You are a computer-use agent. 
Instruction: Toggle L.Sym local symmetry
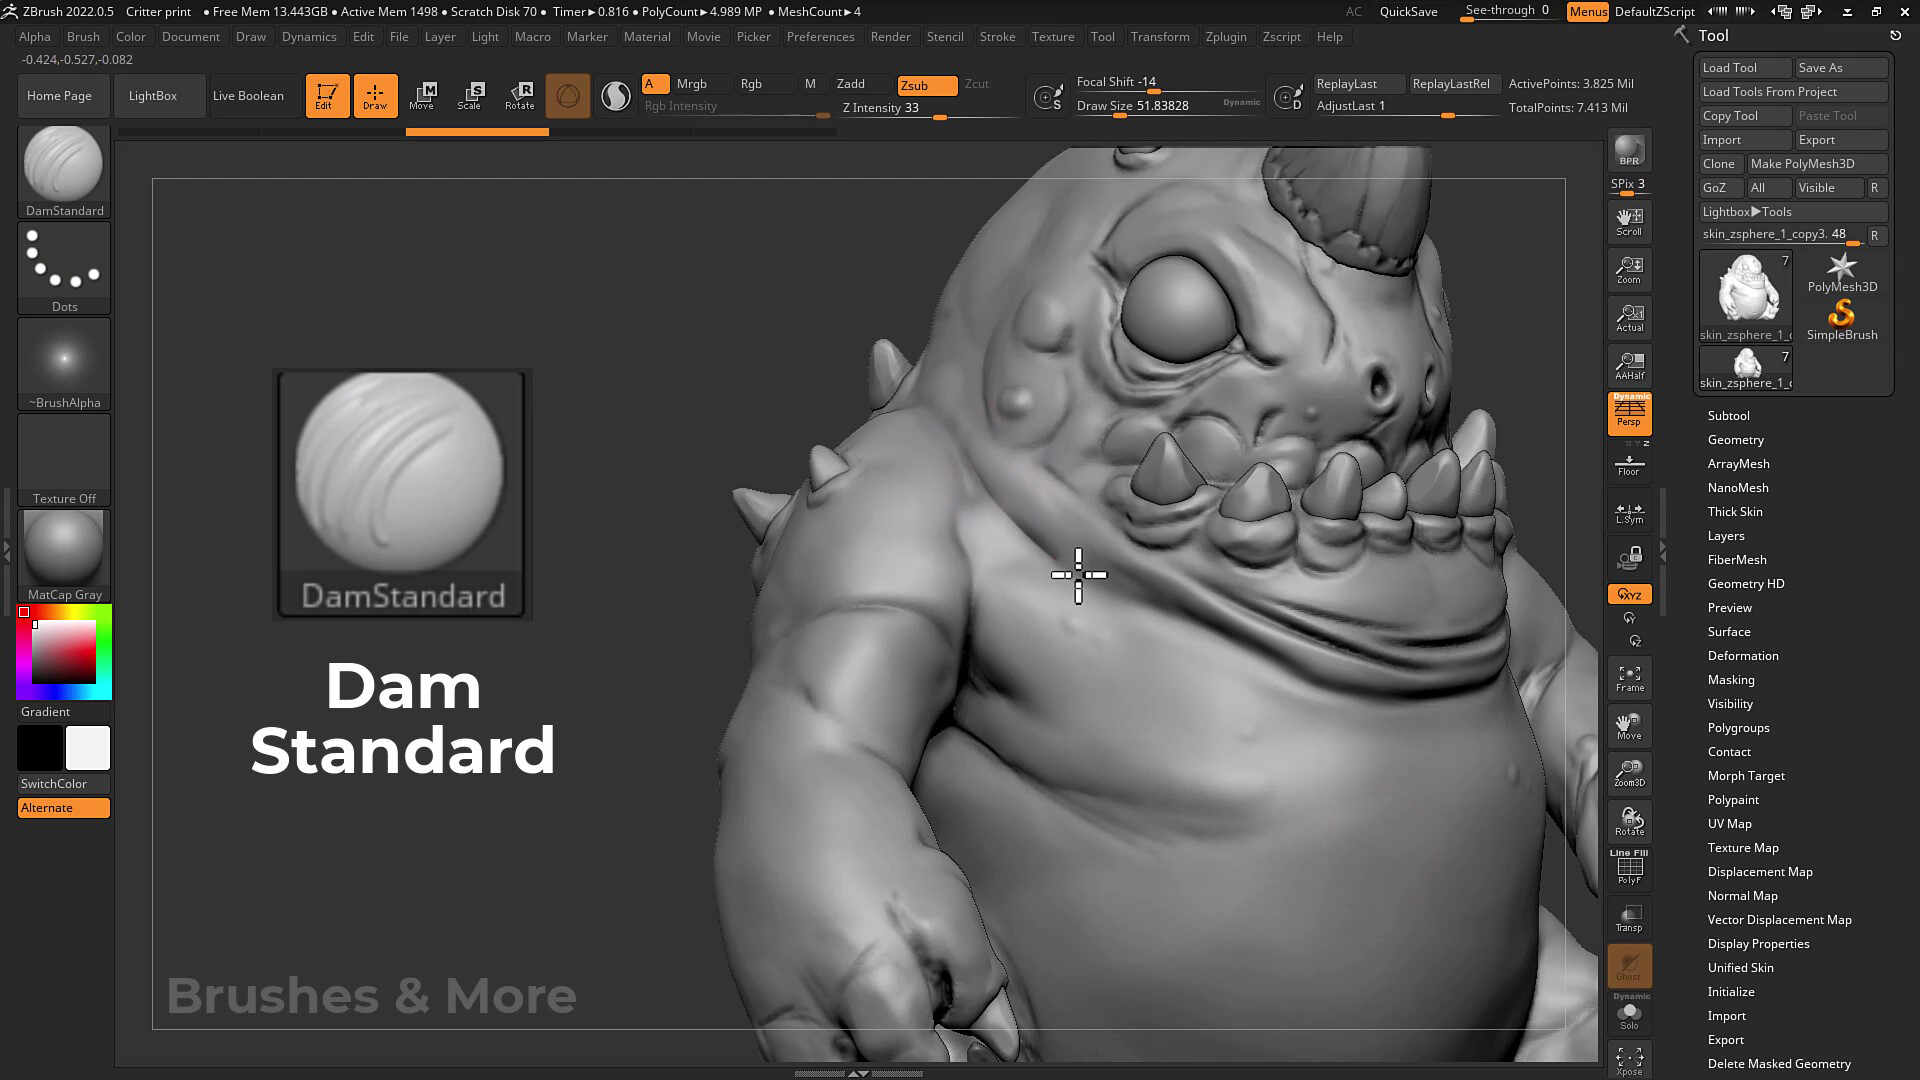coord(1629,513)
